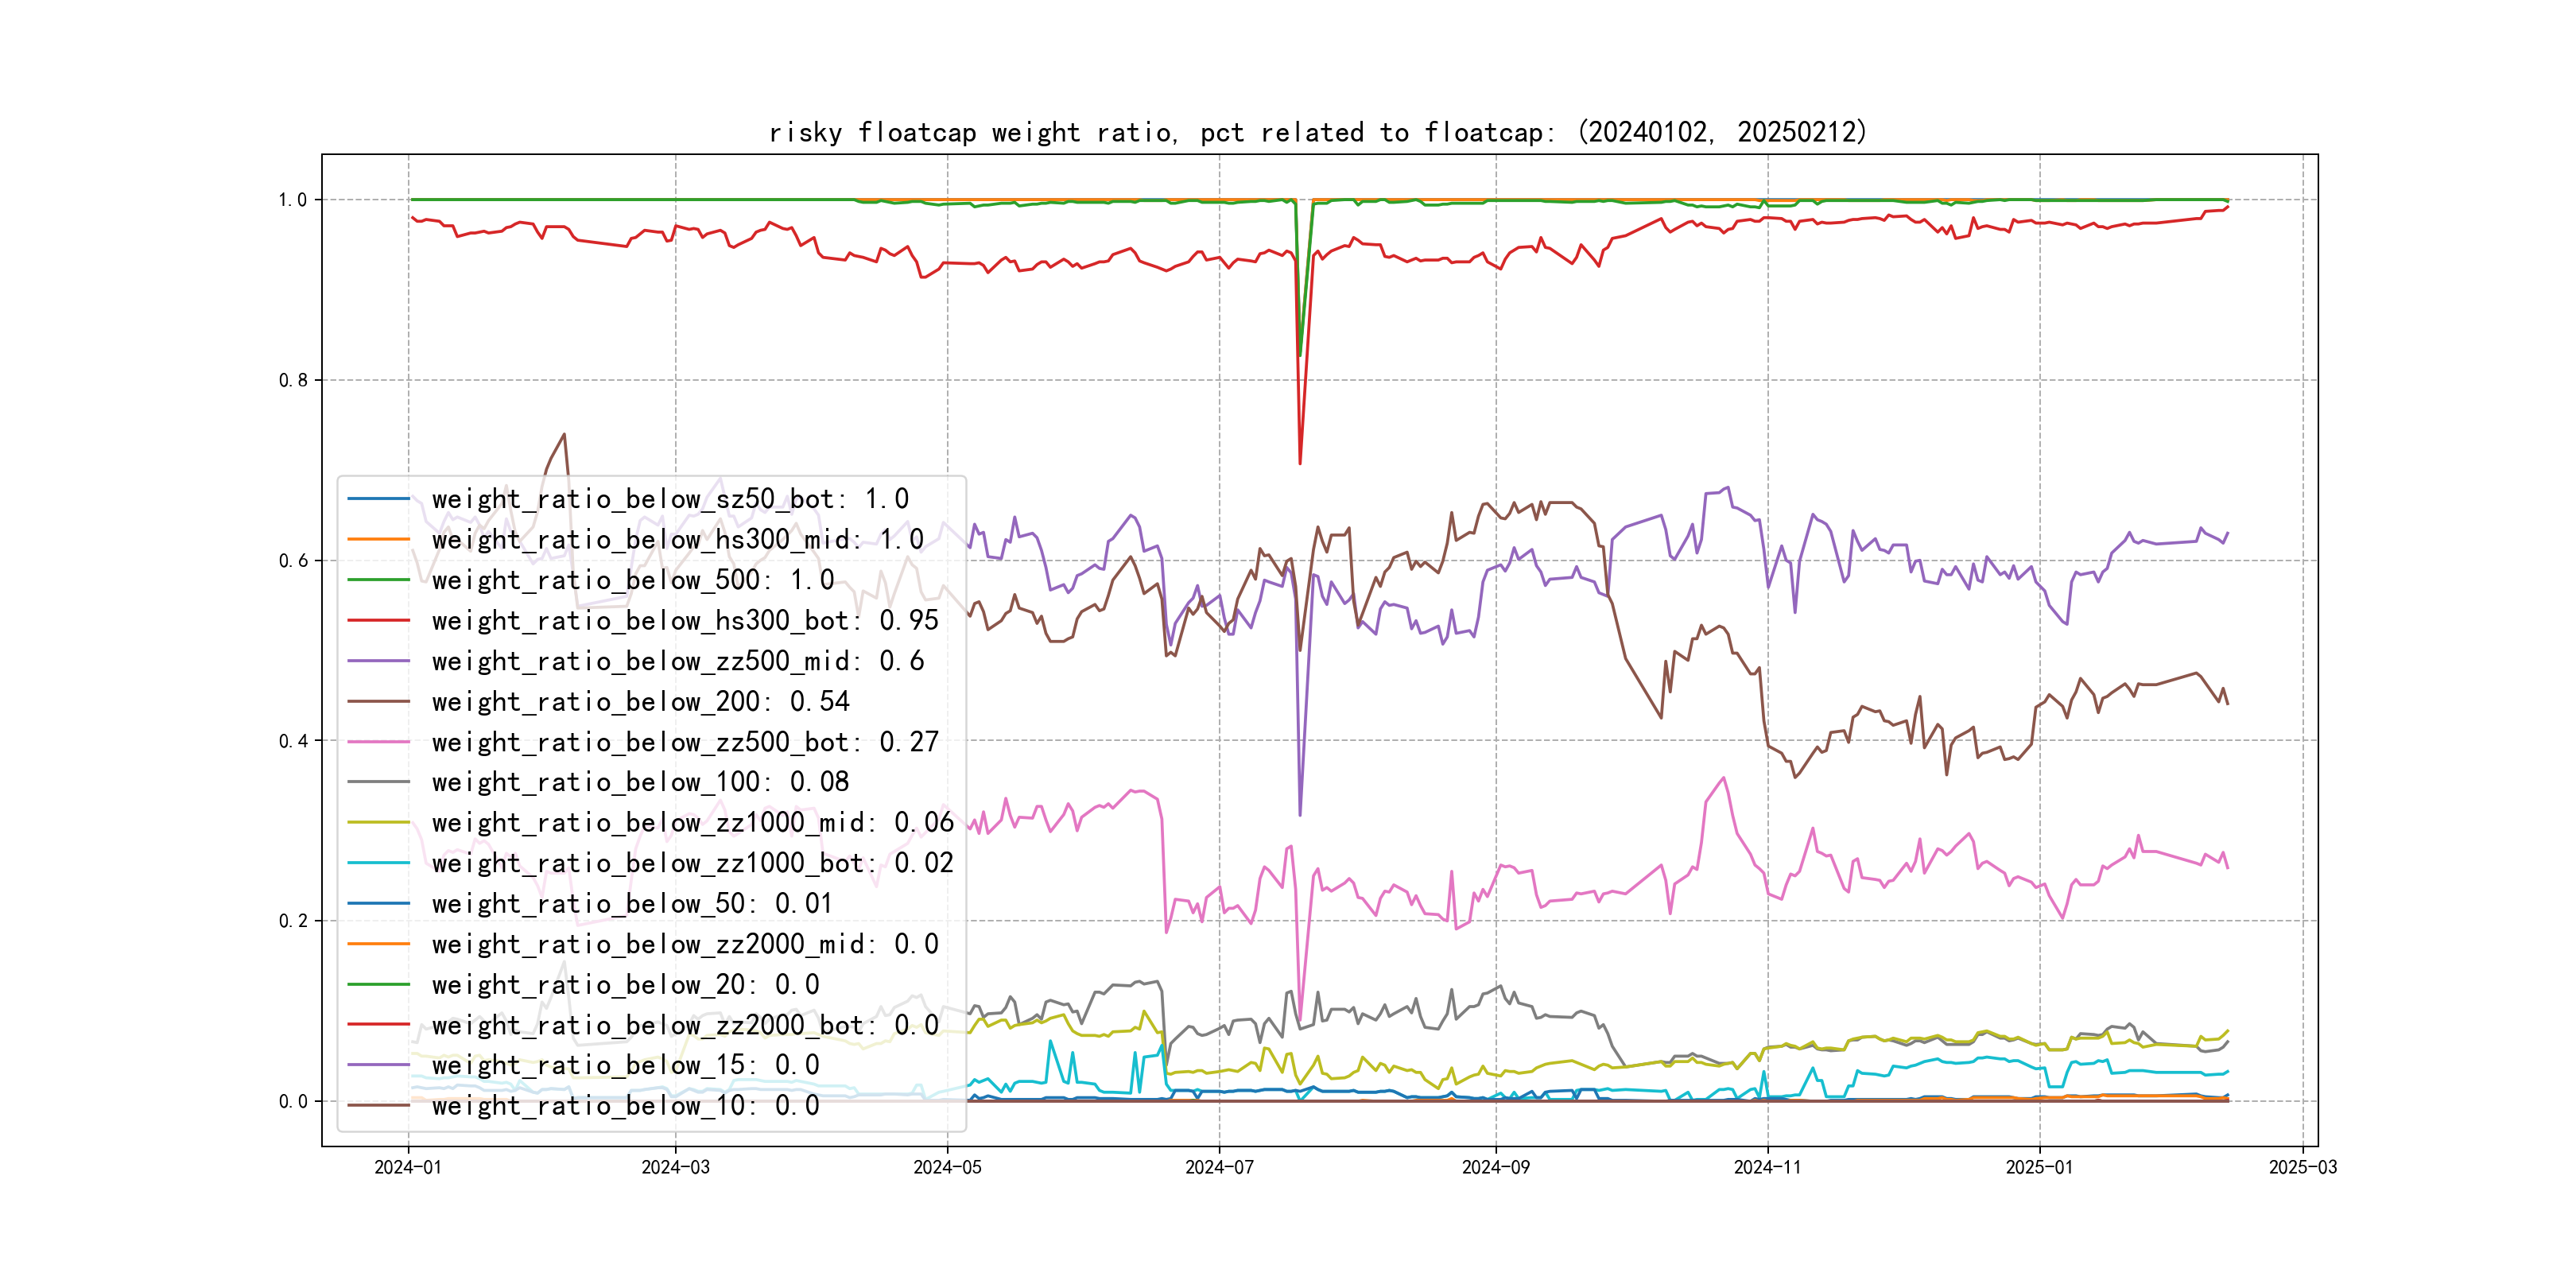Click legend entry weight_ratio_below_zz1000_bot
The width and height of the screenshot is (2576, 1288).
(692, 863)
